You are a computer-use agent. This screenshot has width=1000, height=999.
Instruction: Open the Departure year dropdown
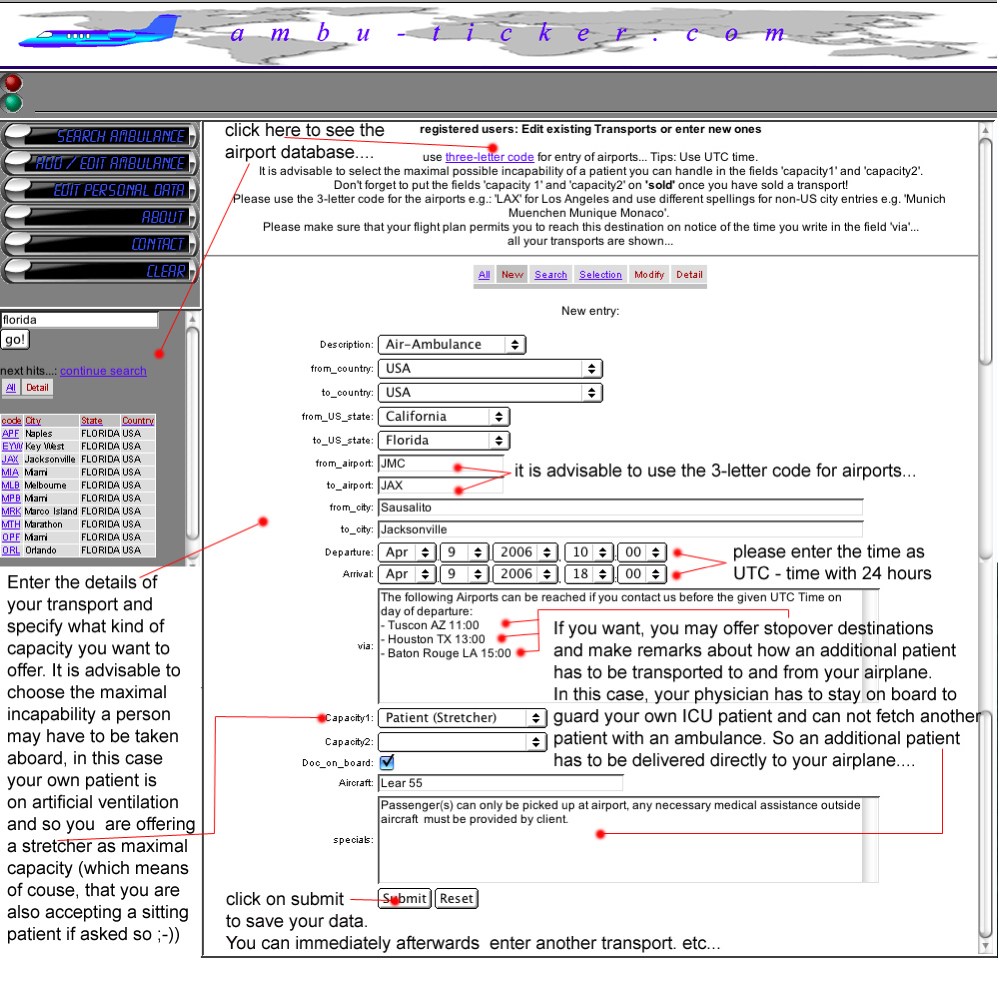(x=526, y=552)
